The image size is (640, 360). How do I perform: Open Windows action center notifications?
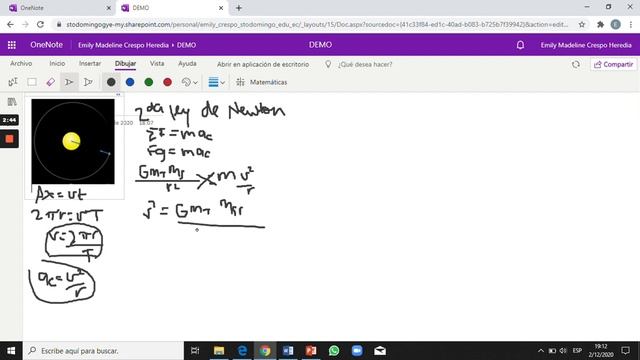point(625,351)
